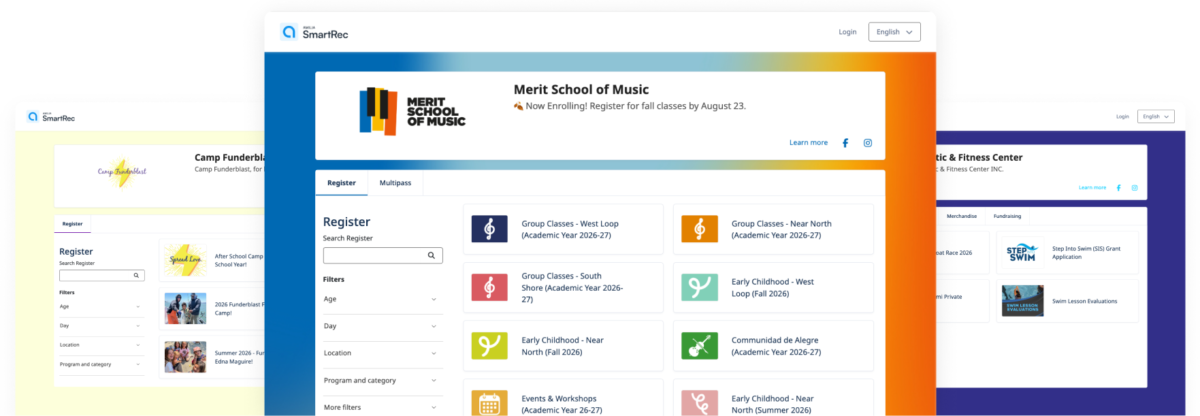Open the Swim Lesson Evaluations thumbnail

tap(1023, 301)
